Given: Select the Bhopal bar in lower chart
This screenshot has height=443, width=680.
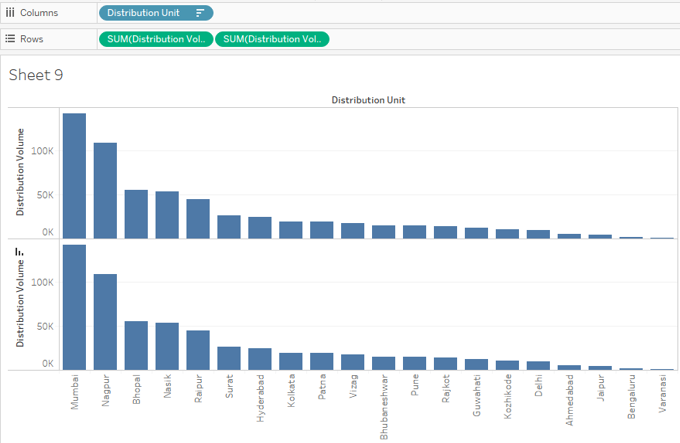Looking at the screenshot, I should click(136, 345).
